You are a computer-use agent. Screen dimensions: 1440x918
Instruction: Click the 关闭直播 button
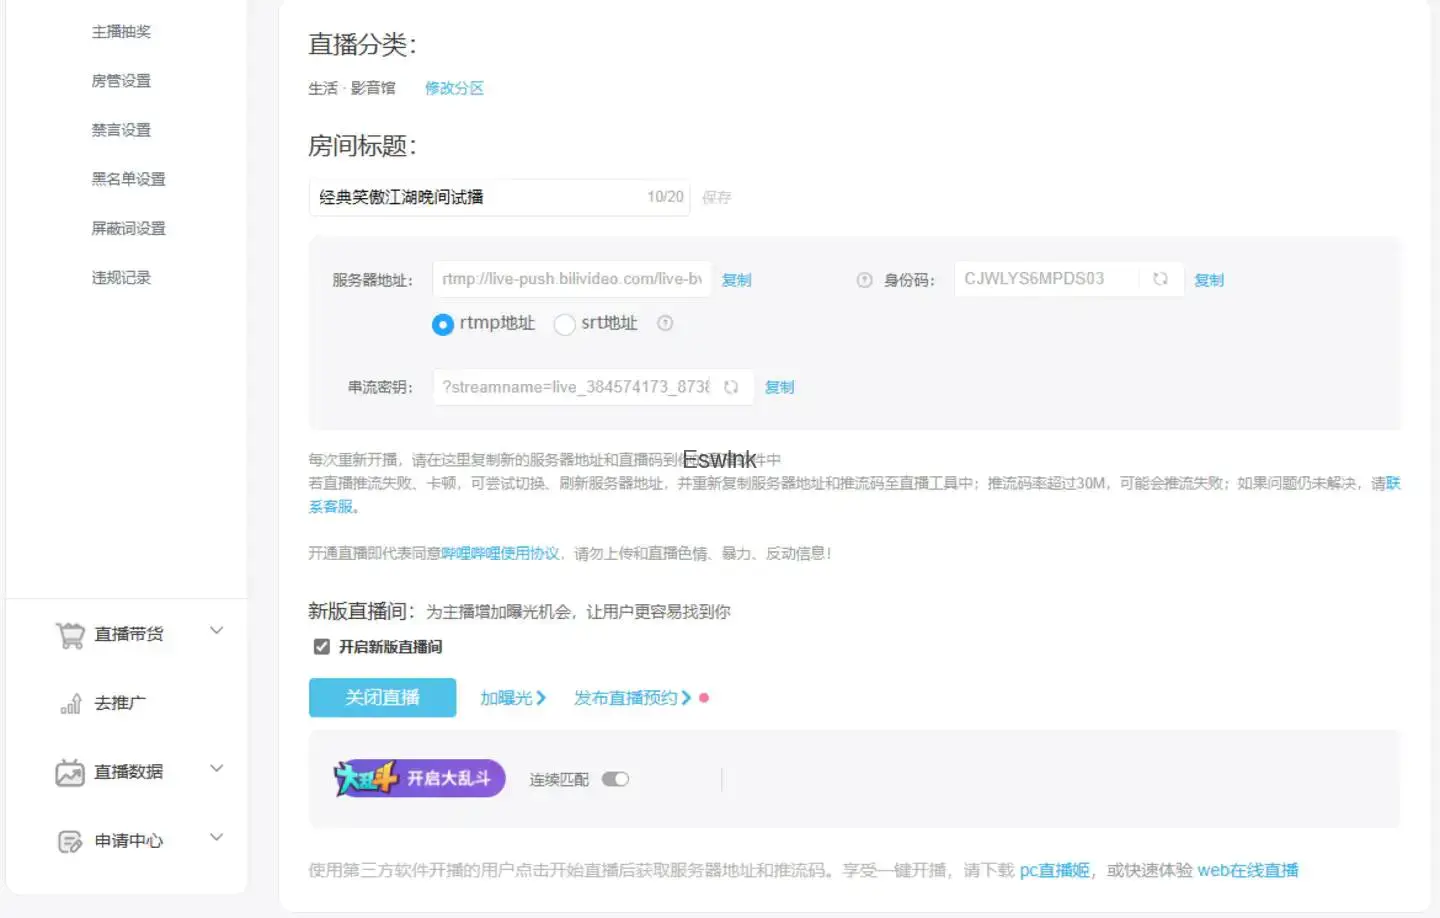(382, 698)
